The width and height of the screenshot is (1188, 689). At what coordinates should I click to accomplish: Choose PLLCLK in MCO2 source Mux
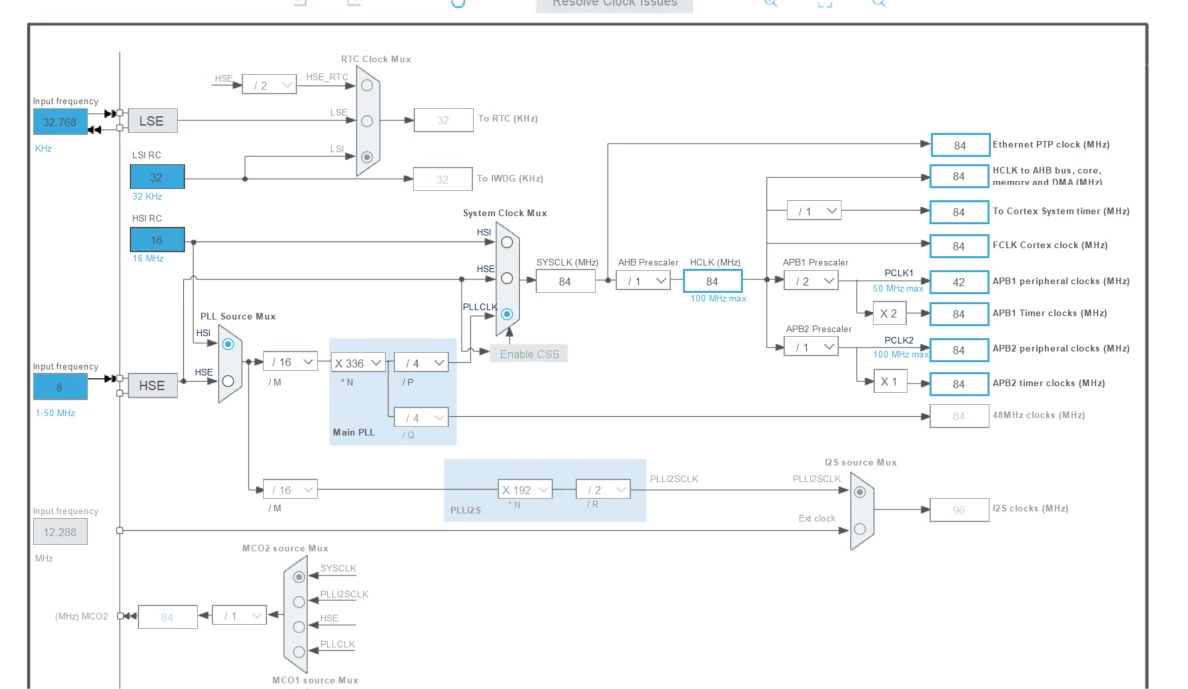299,652
